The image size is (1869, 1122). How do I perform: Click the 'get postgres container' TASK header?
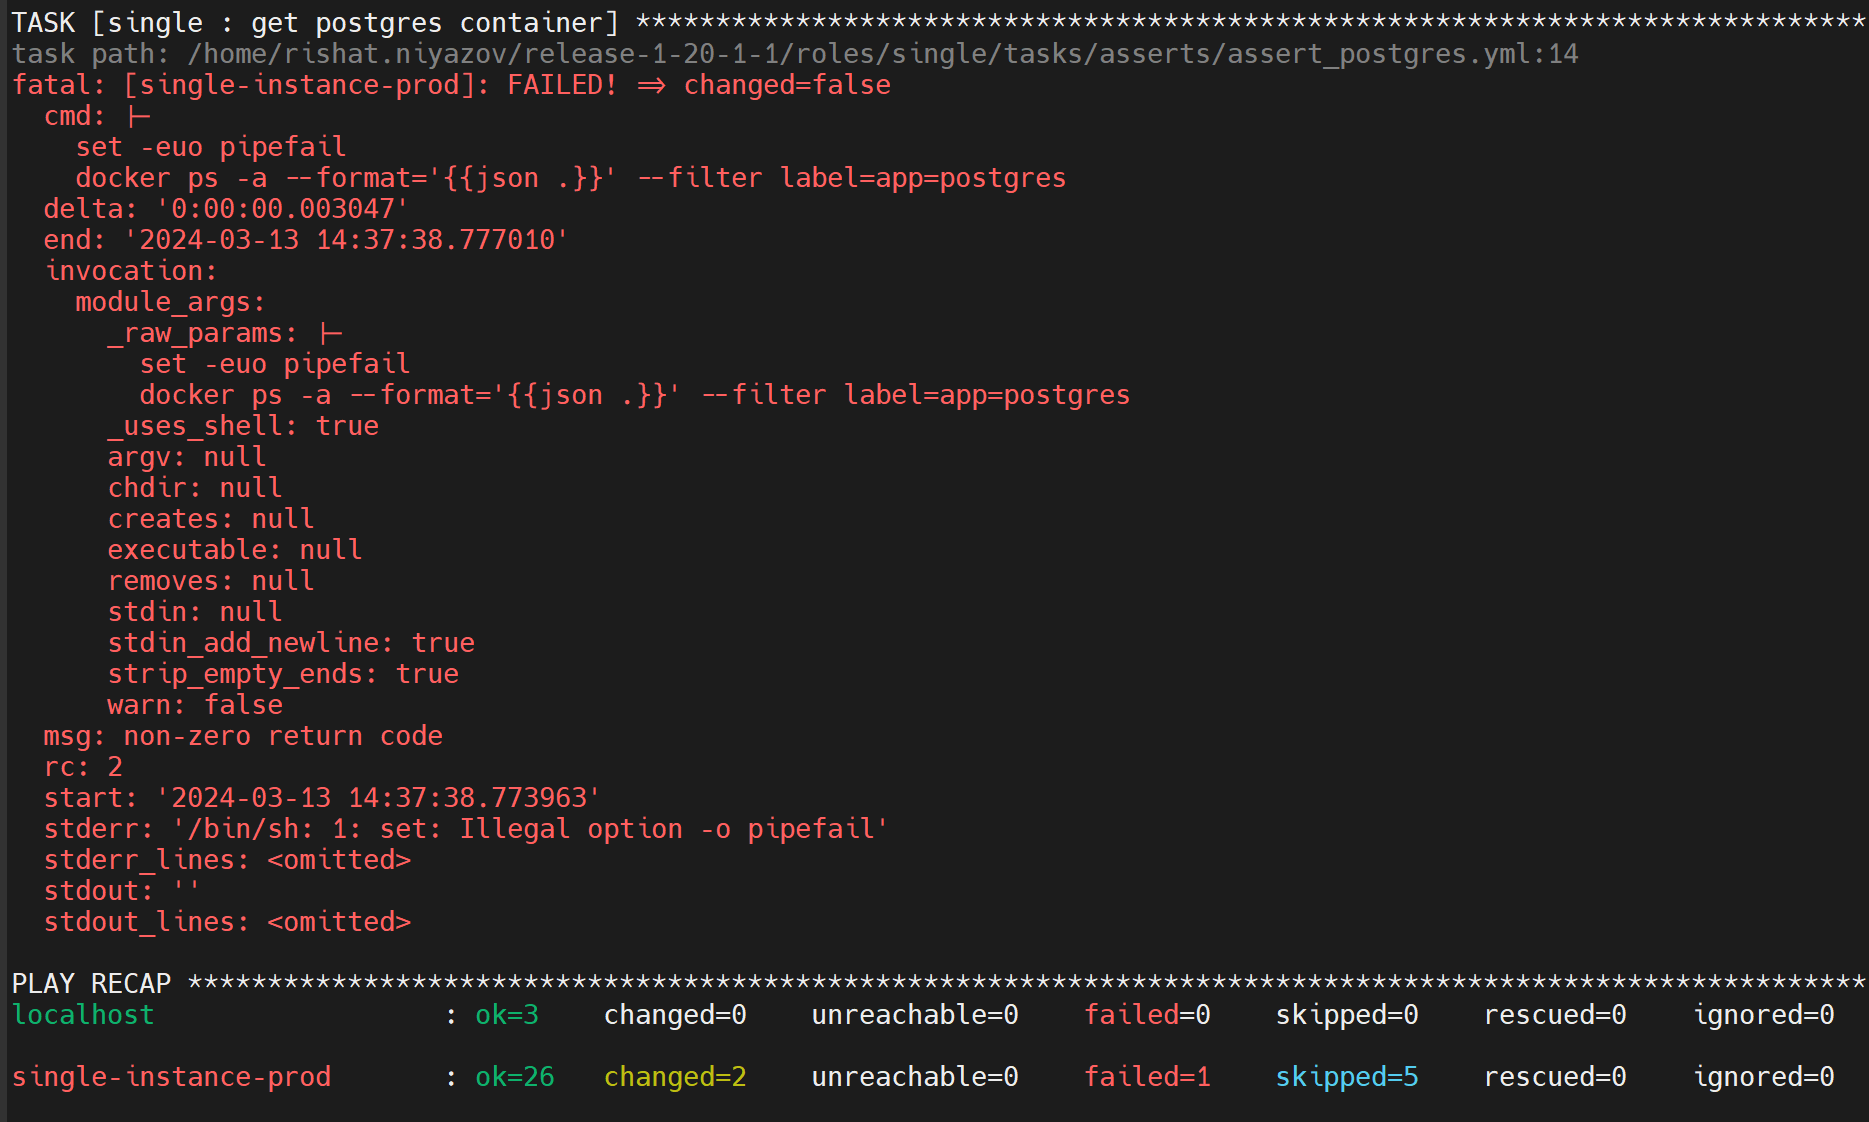coord(315,22)
